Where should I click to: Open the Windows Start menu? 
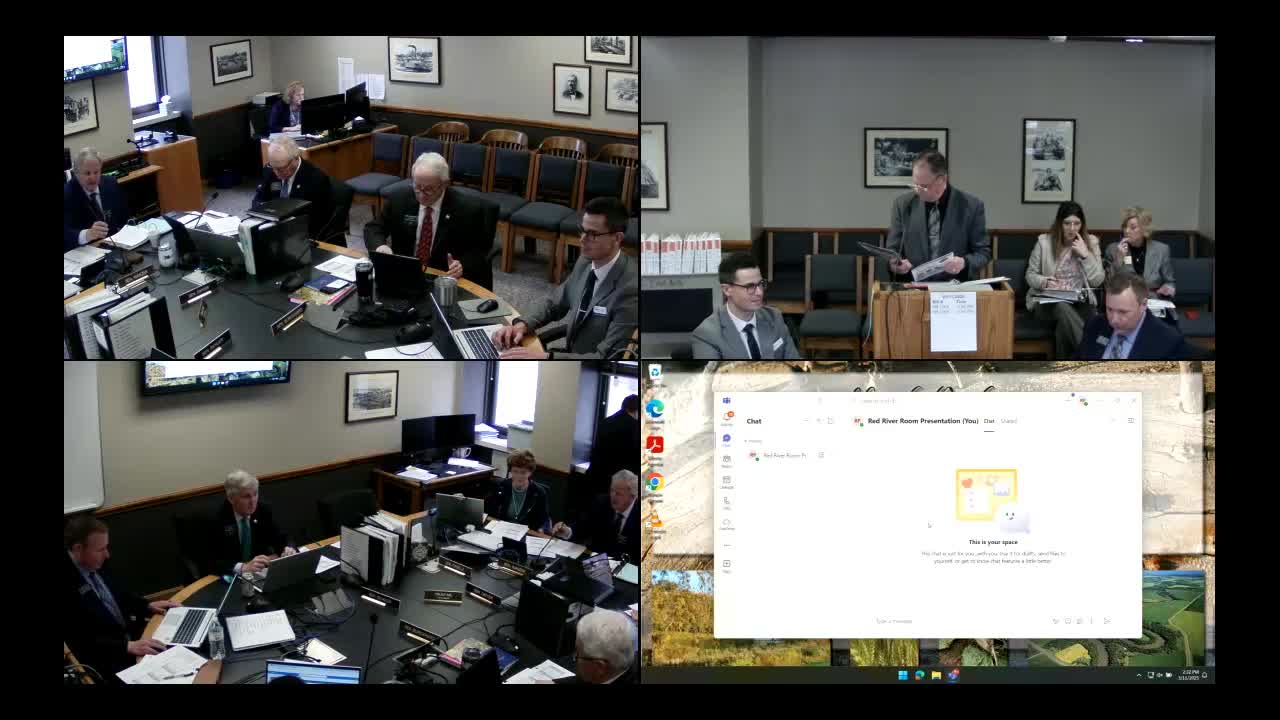click(903, 675)
